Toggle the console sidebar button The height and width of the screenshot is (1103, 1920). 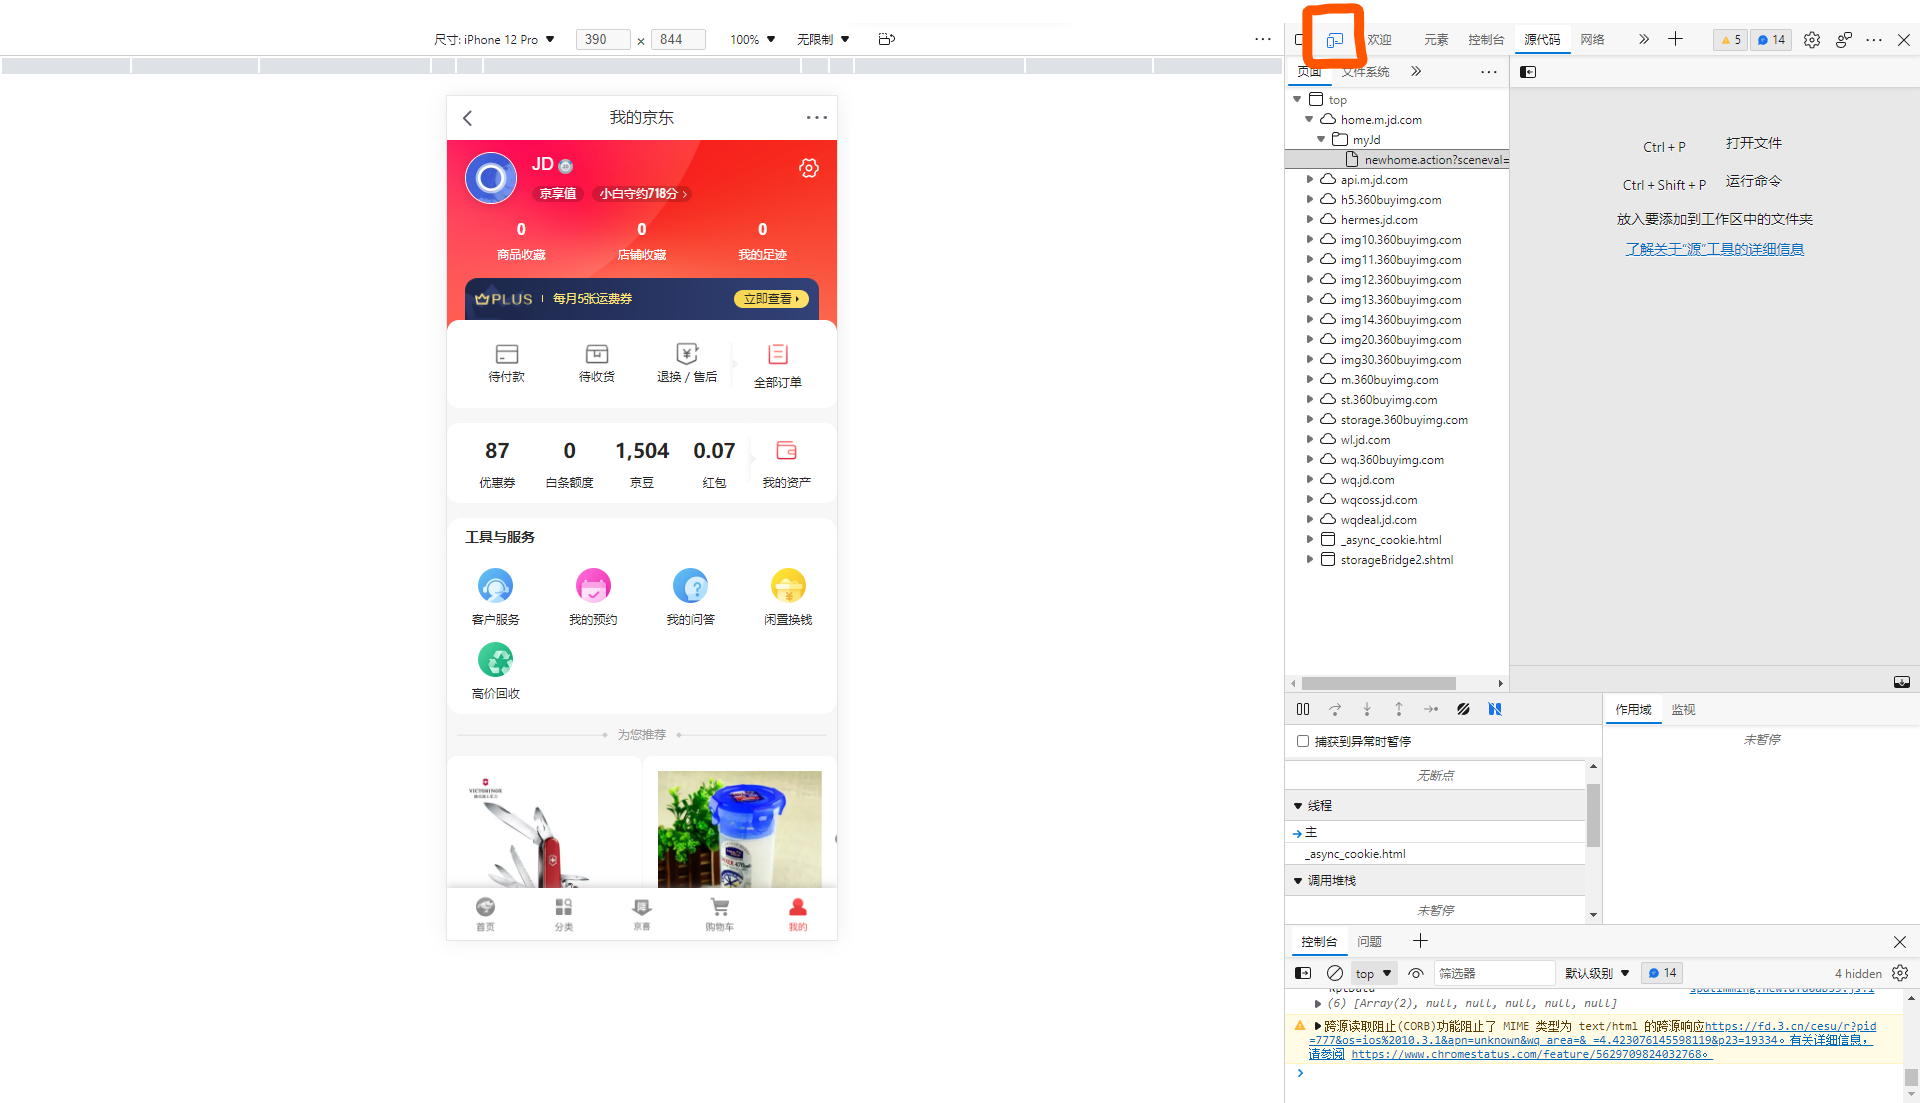(x=1302, y=973)
